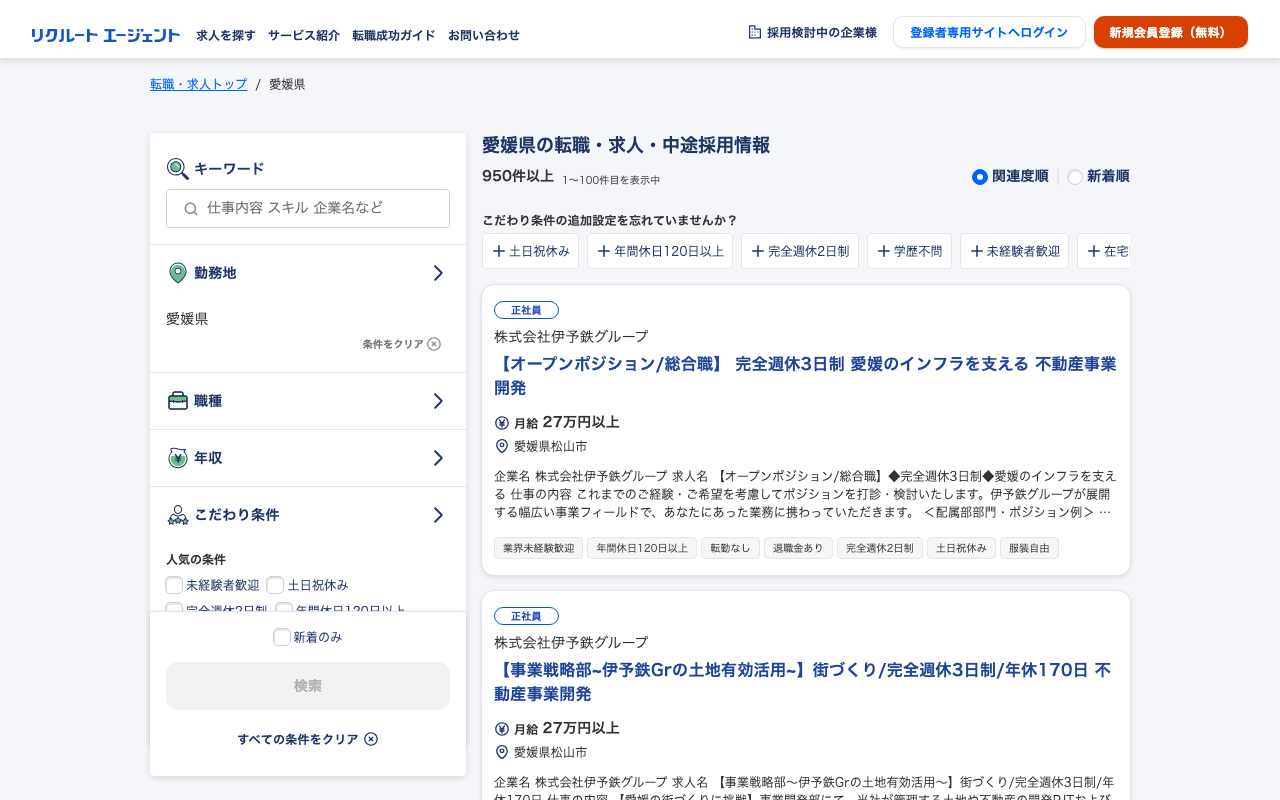
Task: Click the plus icon on 年間休日120日以上 suggestion chip
Action: click(x=604, y=251)
